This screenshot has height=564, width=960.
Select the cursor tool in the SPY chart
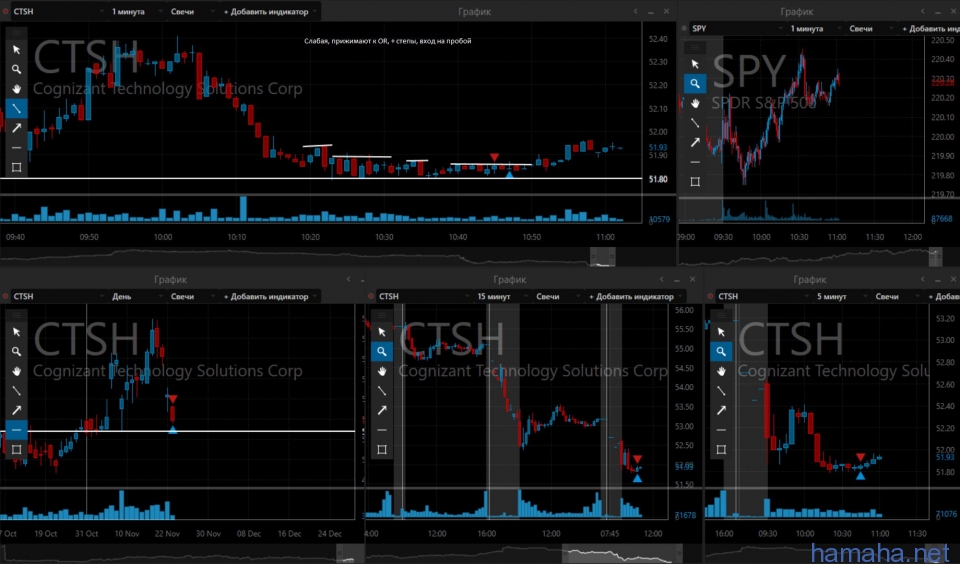point(695,64)
